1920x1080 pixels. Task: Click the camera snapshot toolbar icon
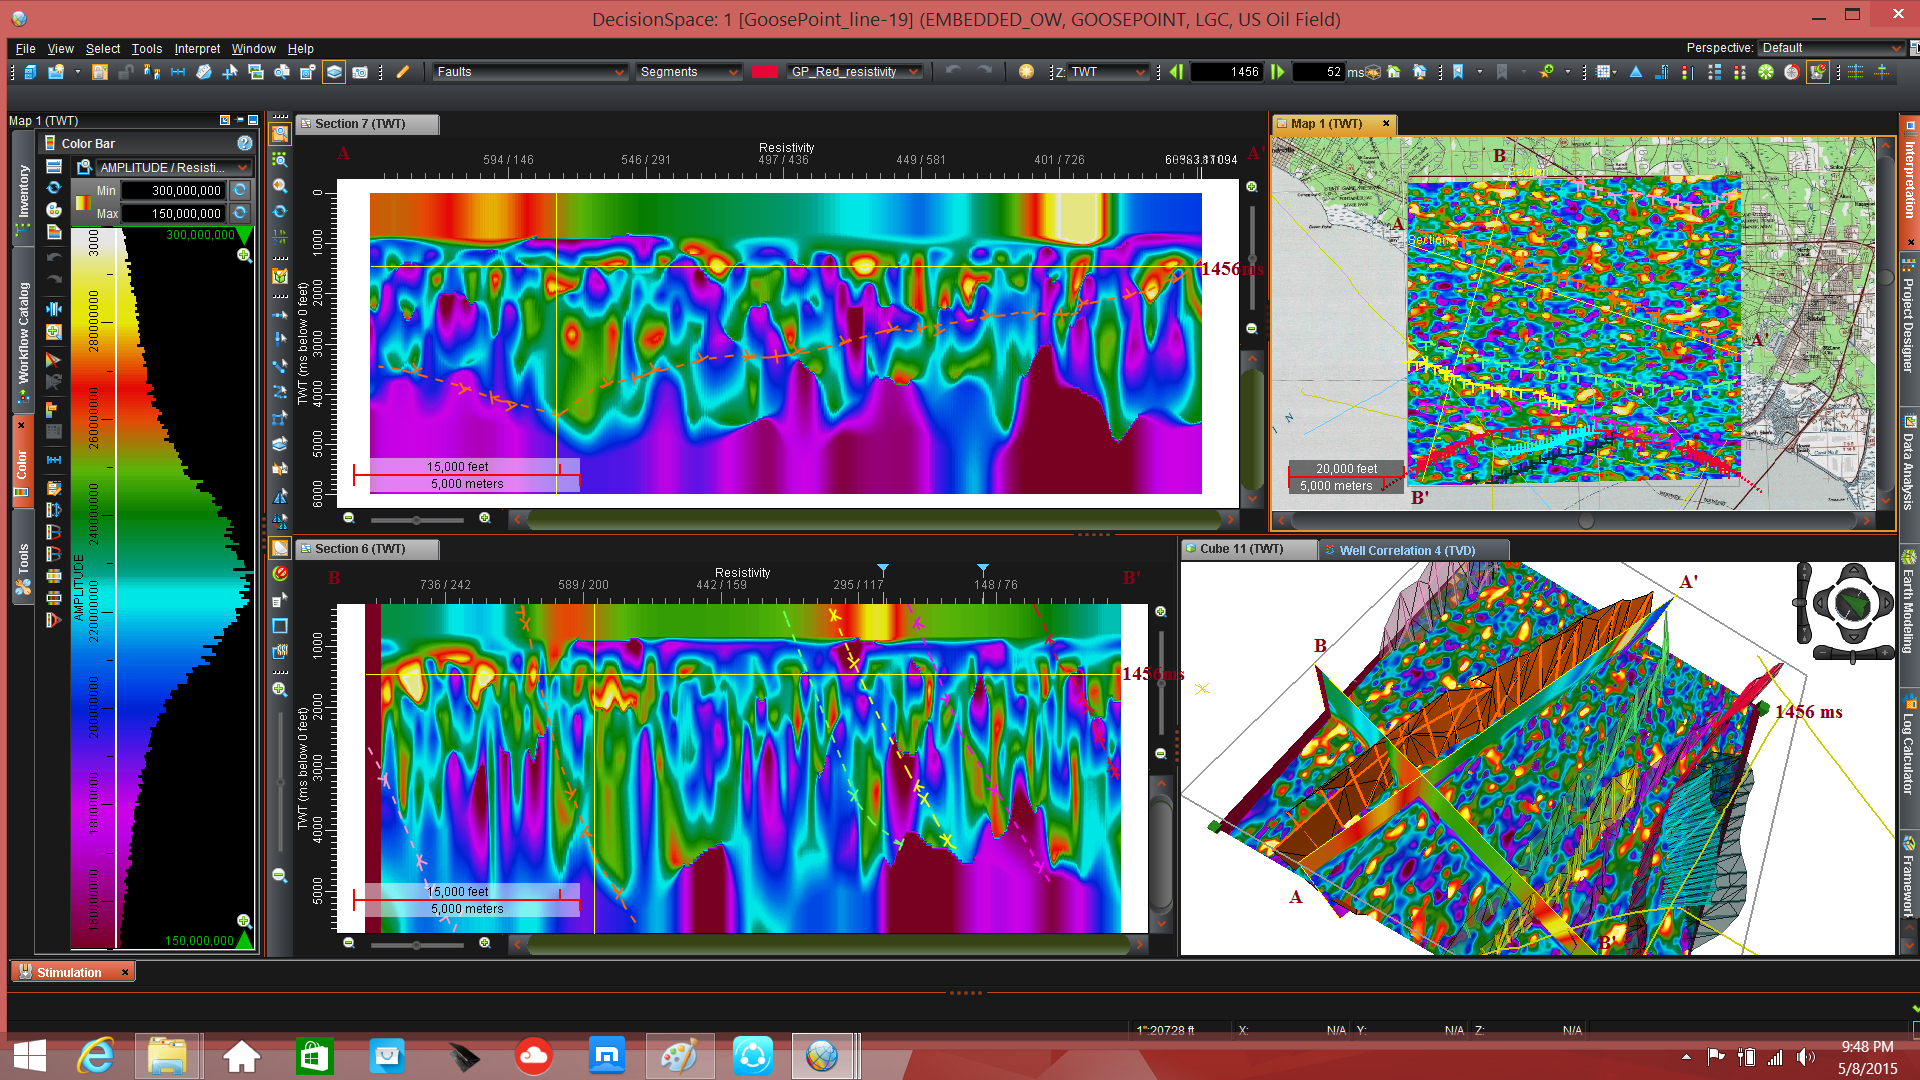(360, 72)
